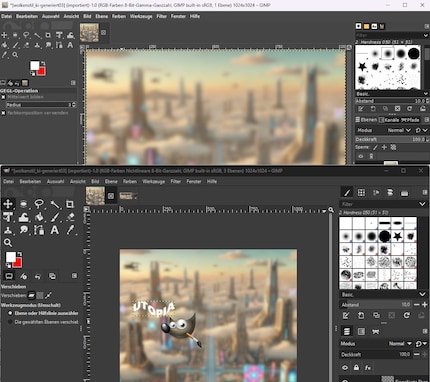This screenshot has width=430, height=382.
Task: Select the Paintbrush tool in lower window
Action: (x=55, y=217)
